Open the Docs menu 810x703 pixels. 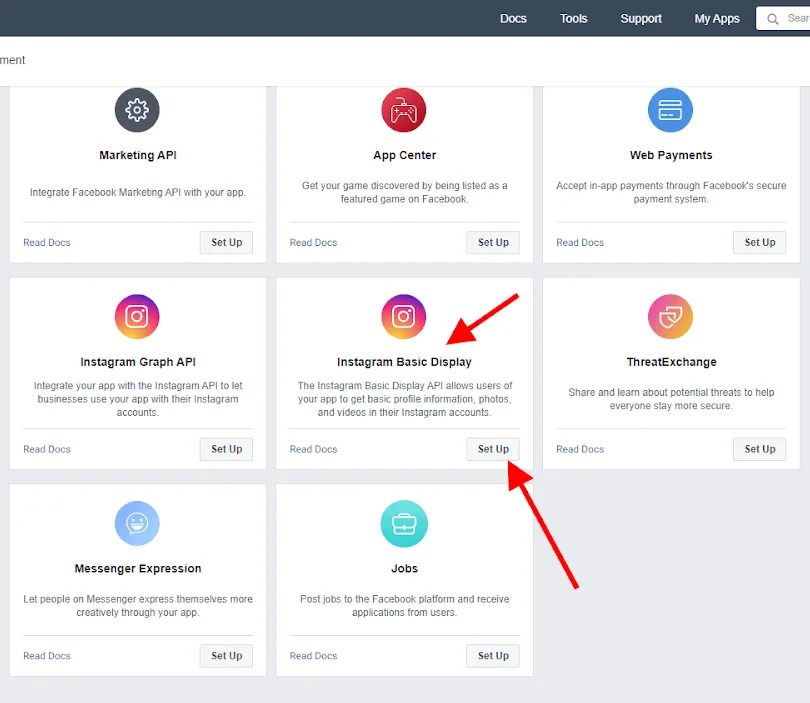[x=513, y=19]
